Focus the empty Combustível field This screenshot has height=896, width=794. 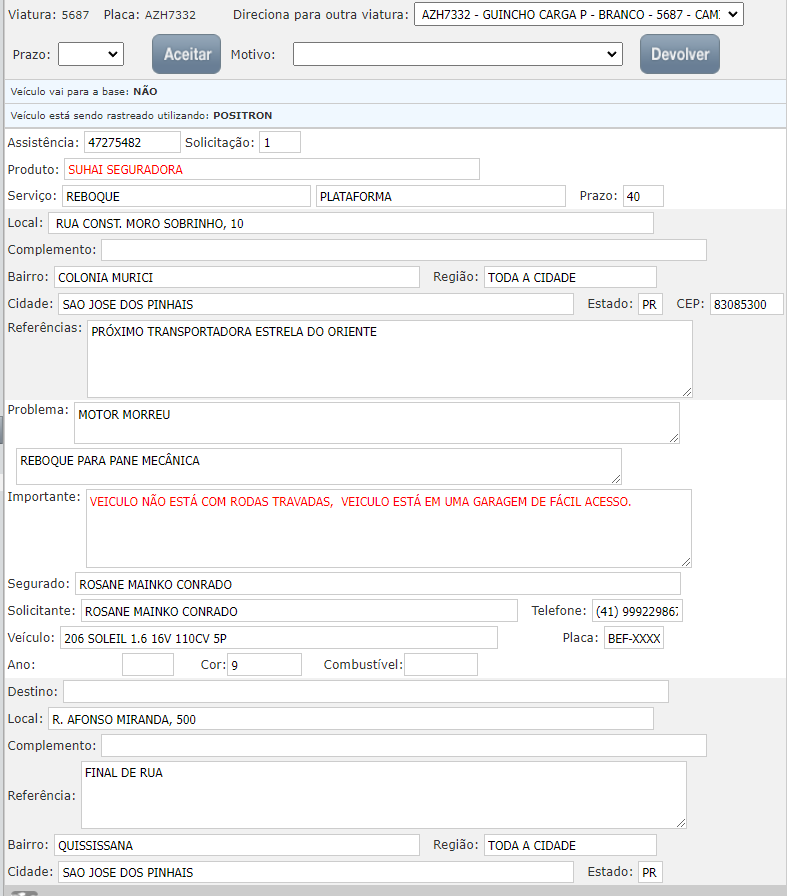coord(440,665)
